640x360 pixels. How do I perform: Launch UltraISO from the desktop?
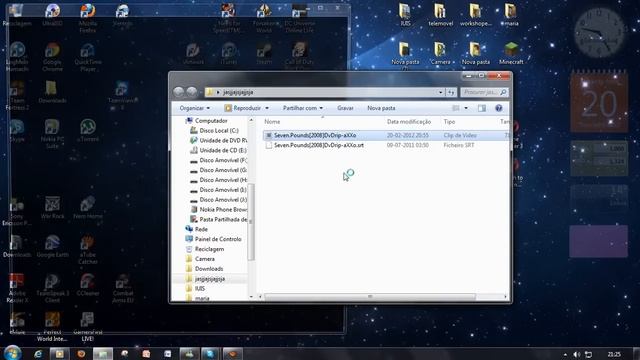pyautogui.click(x=52, y=15)
